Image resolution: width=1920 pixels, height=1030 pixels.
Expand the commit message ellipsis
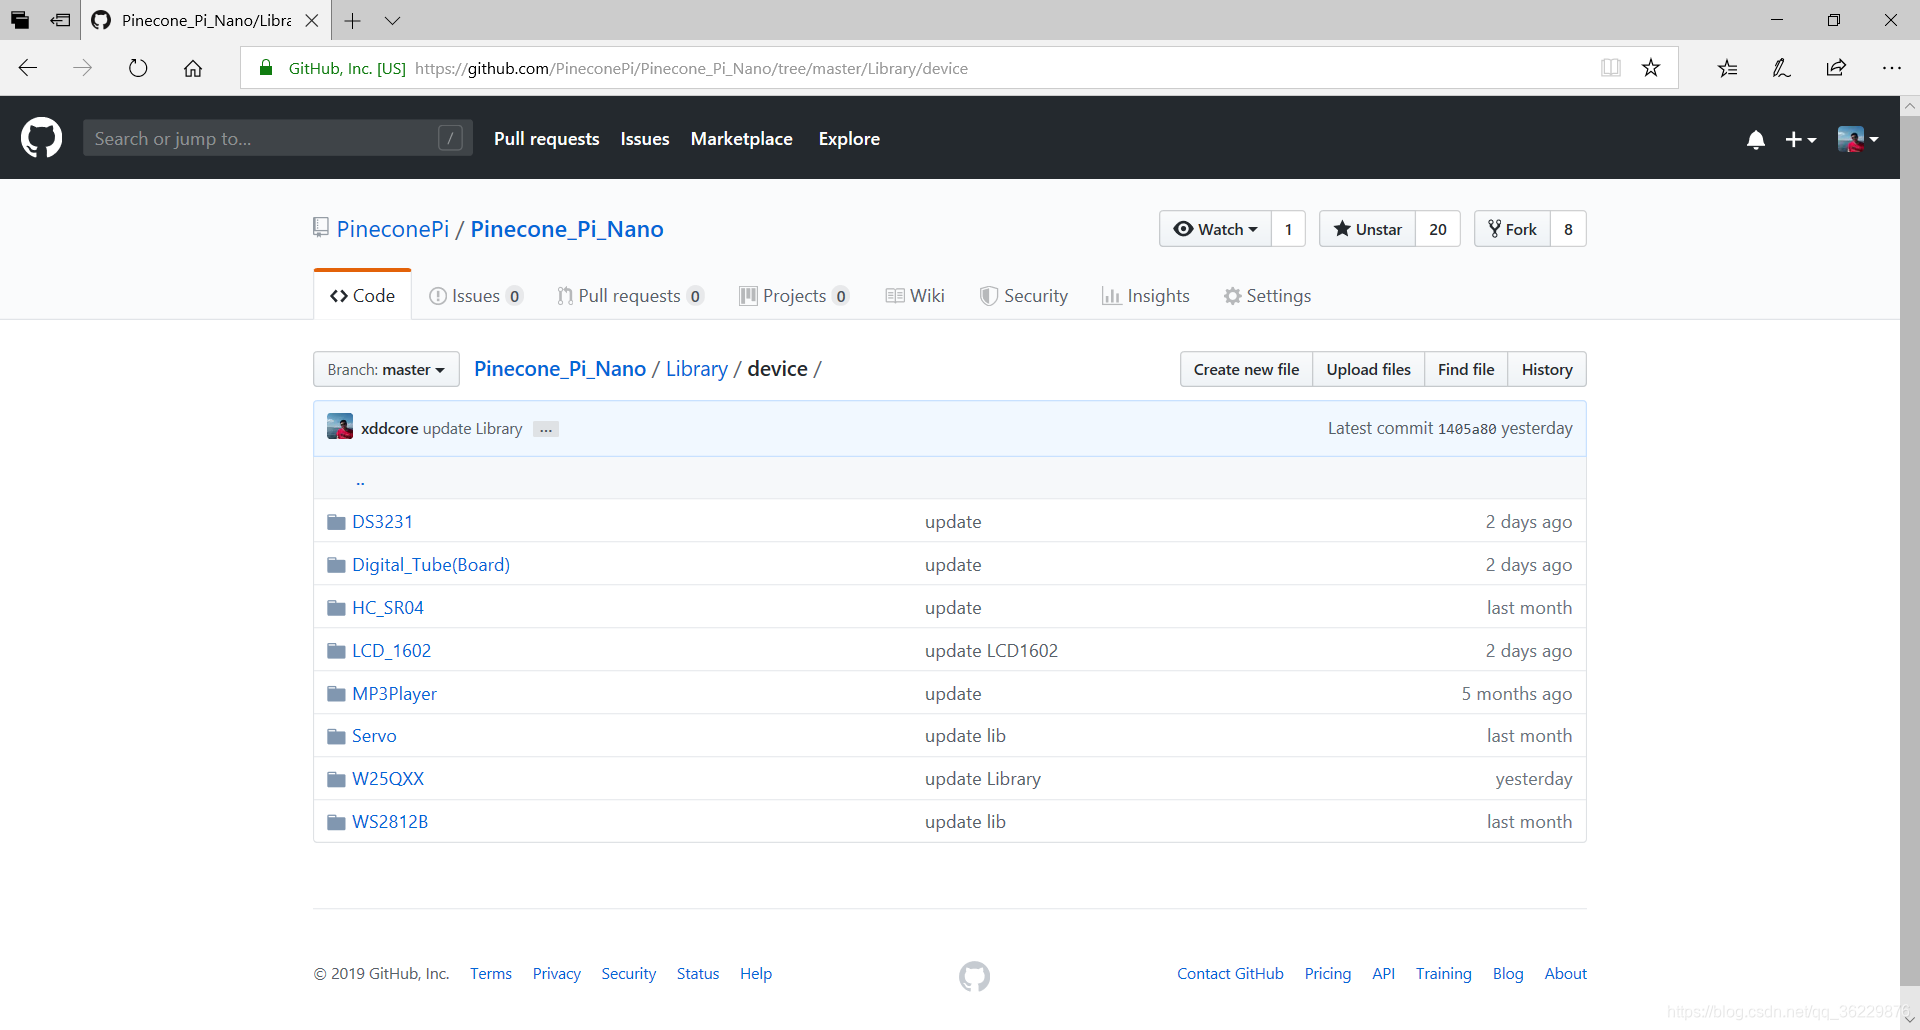click(x=546, y=429)
